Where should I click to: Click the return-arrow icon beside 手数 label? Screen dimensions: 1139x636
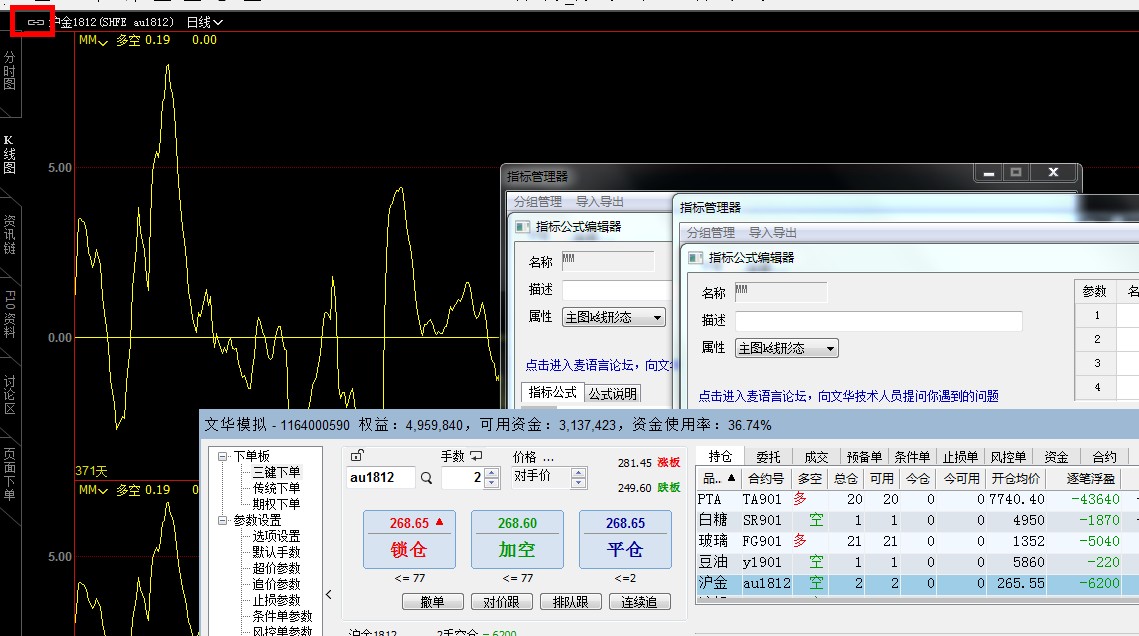coord(476,456)
